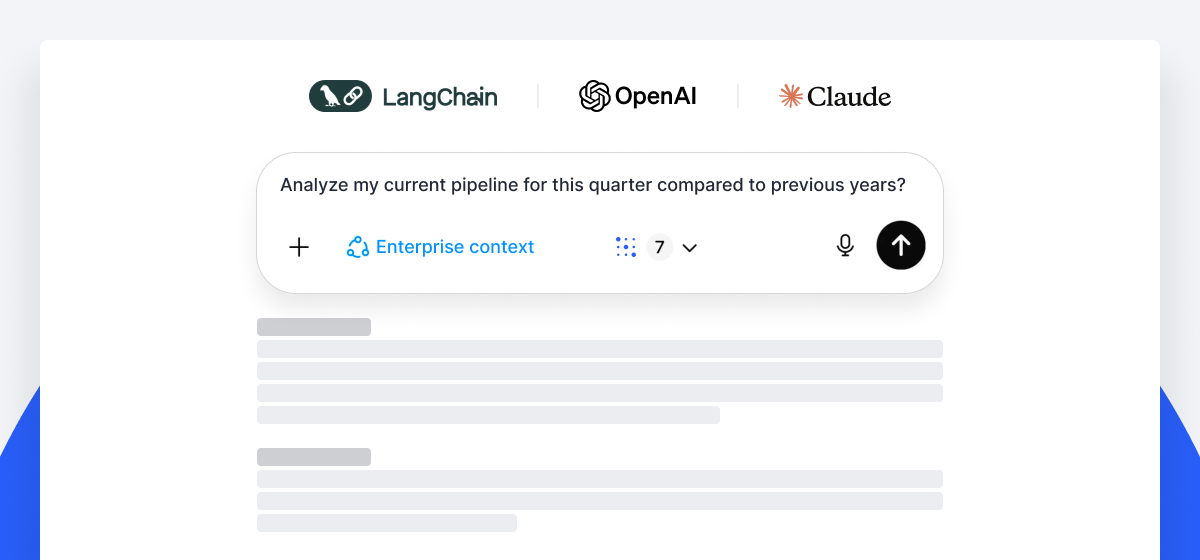Image resolution: width=1200 pixels, height=560 pixels.
Task: Click the orange Claude starburst logo
Action: pos(791,96)
